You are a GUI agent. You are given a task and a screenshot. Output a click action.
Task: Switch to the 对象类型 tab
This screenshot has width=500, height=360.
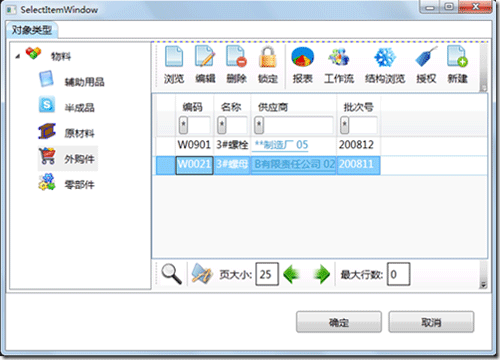tap(32, 30)
